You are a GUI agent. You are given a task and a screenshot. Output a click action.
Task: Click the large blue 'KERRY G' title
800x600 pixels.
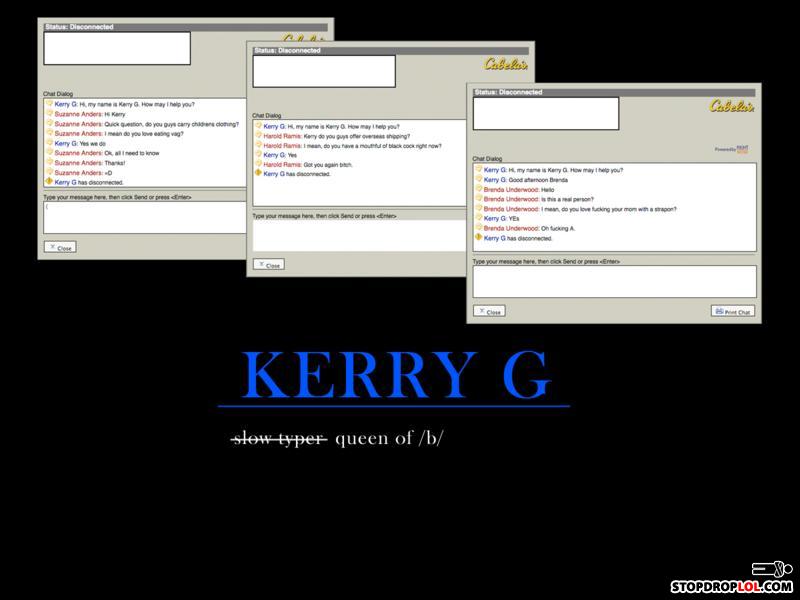[x=397, y=375]
